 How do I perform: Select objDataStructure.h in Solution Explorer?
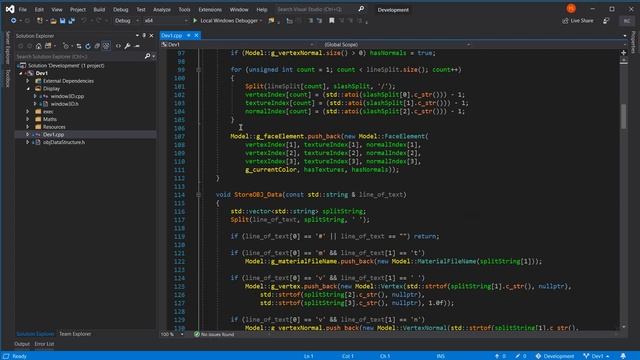coord(64,142)
